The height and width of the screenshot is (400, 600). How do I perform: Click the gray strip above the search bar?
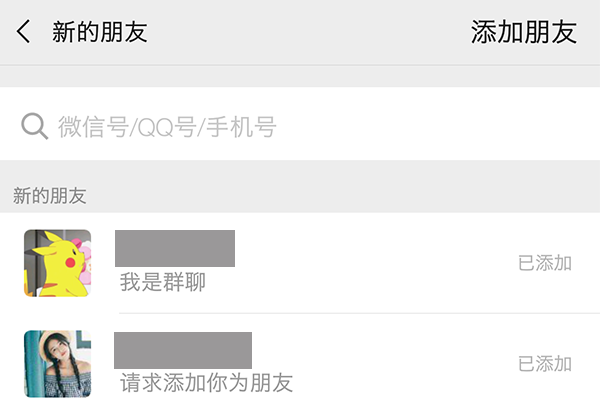300,77
